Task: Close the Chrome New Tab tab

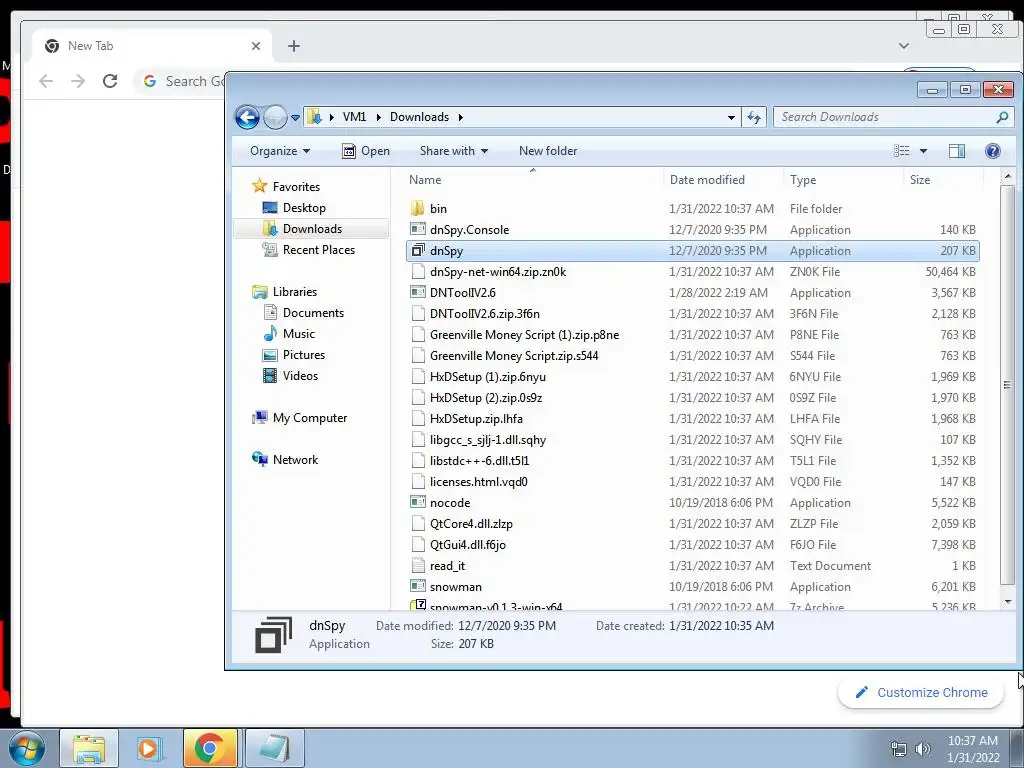Action: 256,46
